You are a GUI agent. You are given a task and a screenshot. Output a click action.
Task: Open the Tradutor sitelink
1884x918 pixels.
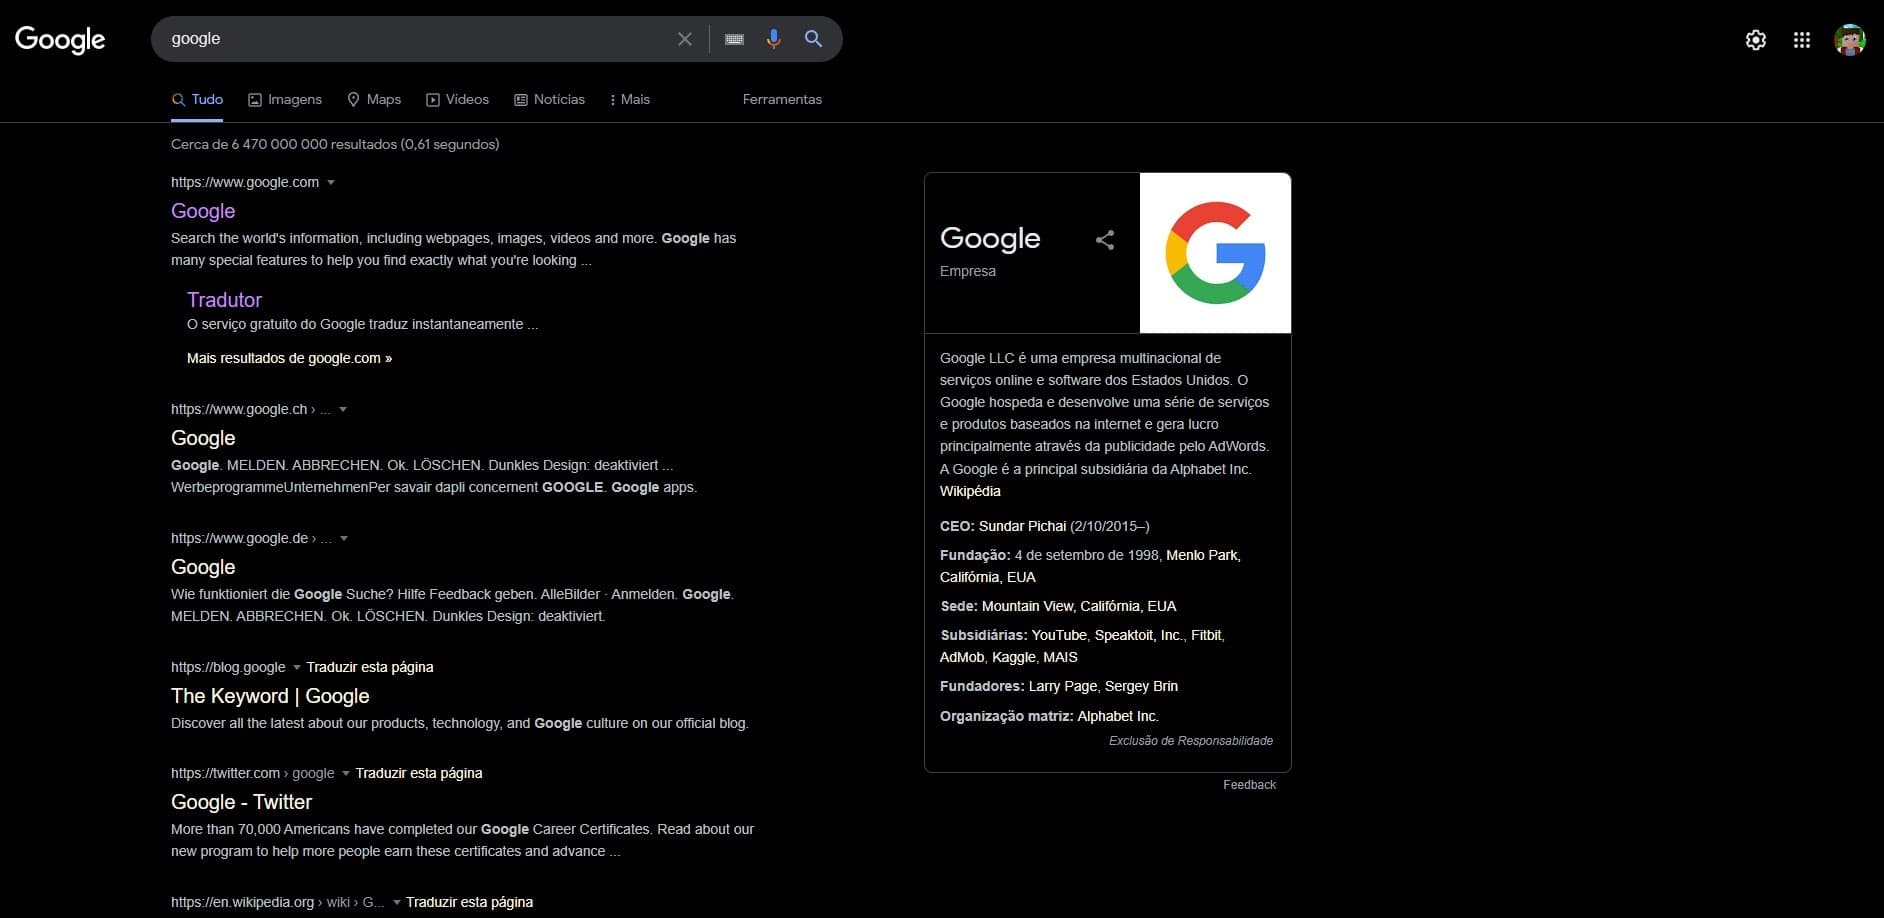tap(224, 300)
